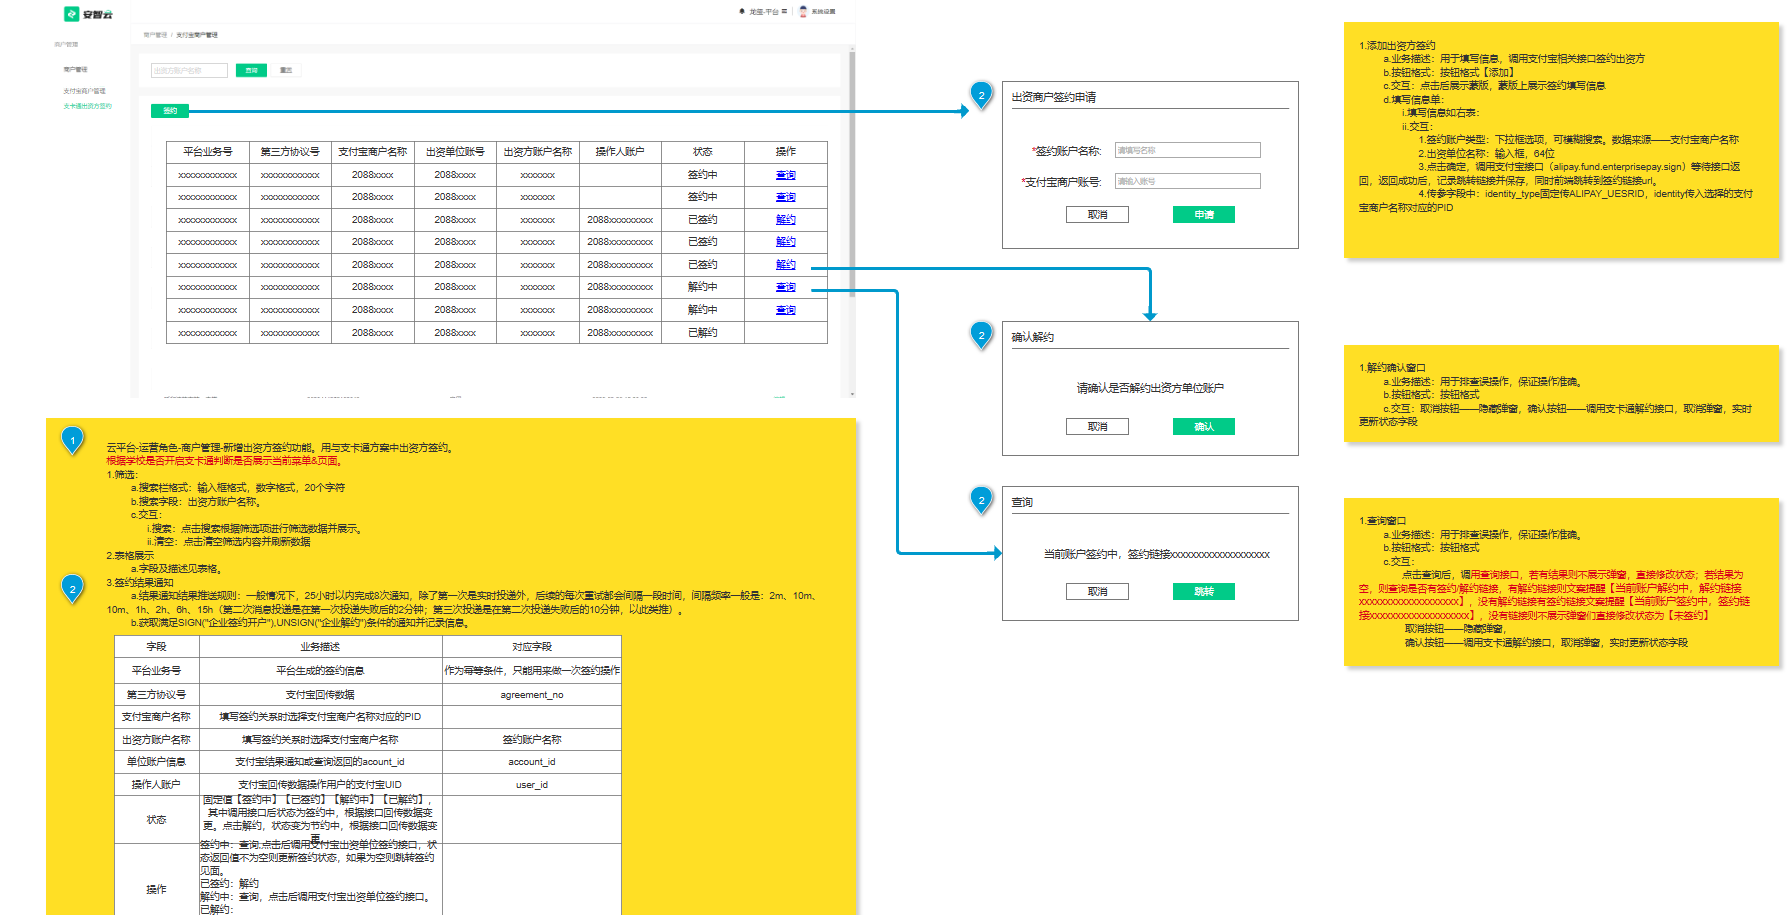The image size is (1792, 915).
Task: Click the 支付宝商户管理 breadcrumb
Action: point(197,35)
